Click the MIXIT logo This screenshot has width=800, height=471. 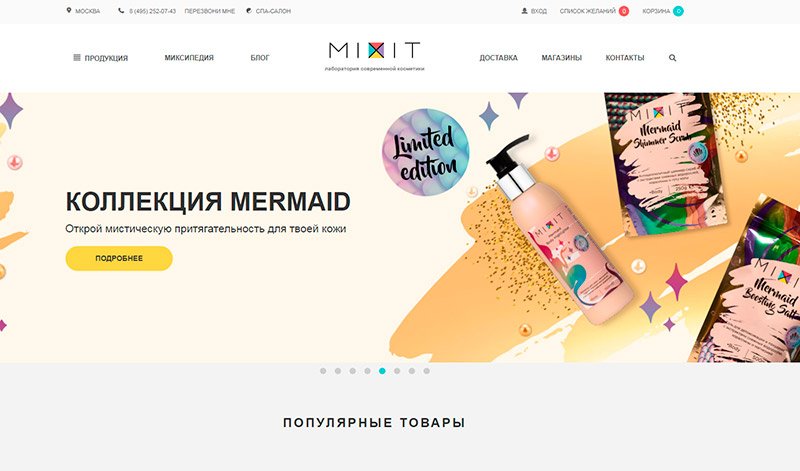(x=374, y=56)
